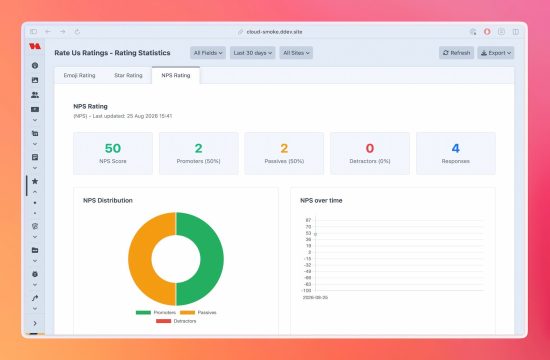This screenshot has width=550, height=360.
Task: Open the round gear icon below folder
Action: pos(35,274)
